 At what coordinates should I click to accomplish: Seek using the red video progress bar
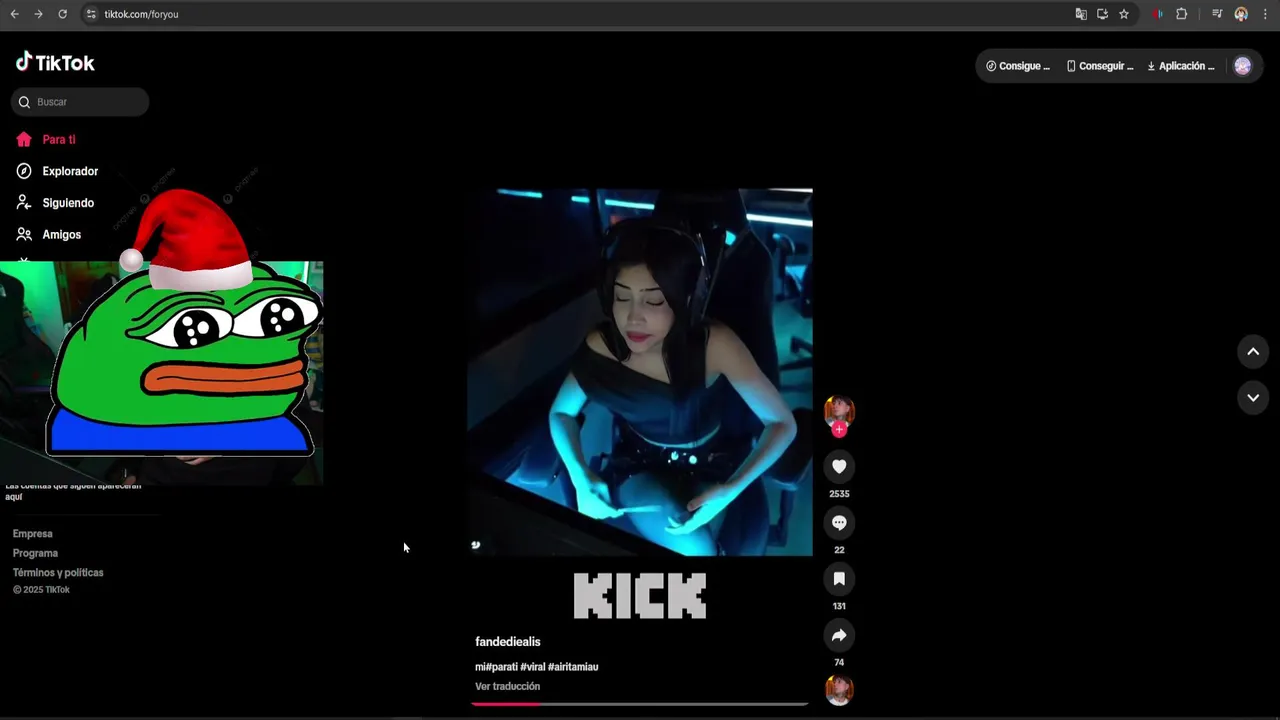(640, 704)
